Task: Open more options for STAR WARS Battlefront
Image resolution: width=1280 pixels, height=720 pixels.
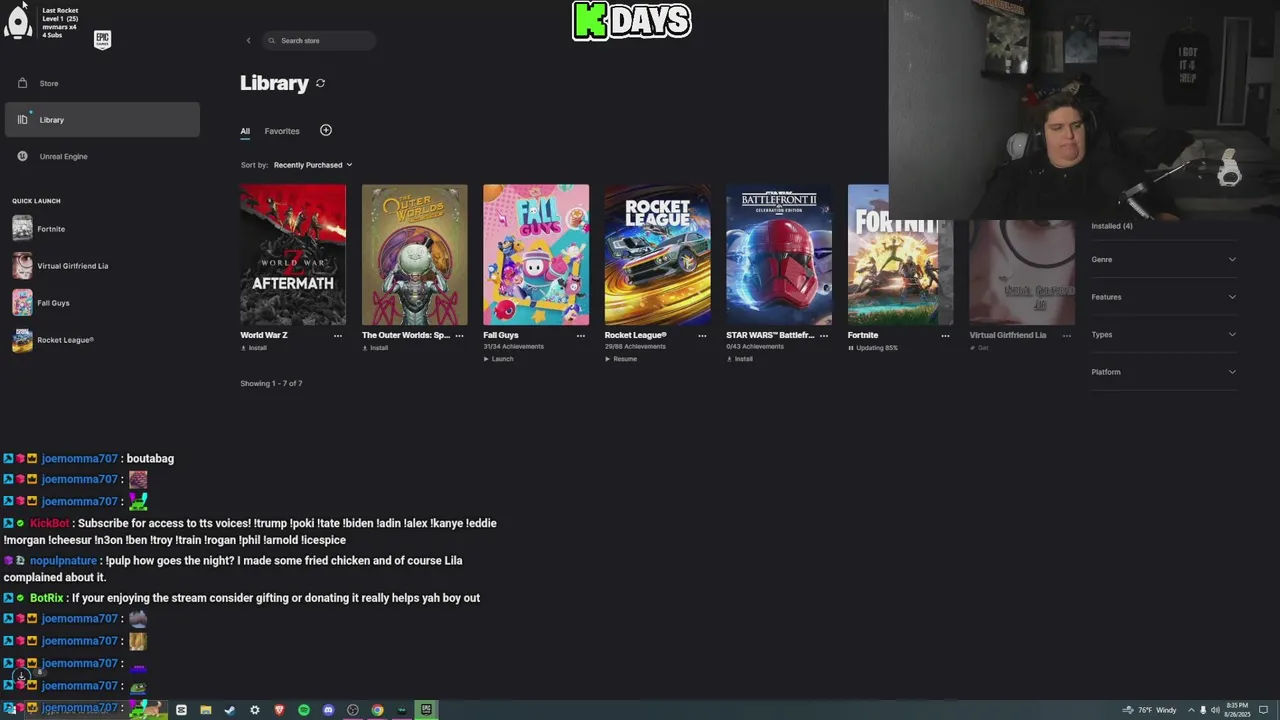Action: pyautogui.click(x=823, y=336)
